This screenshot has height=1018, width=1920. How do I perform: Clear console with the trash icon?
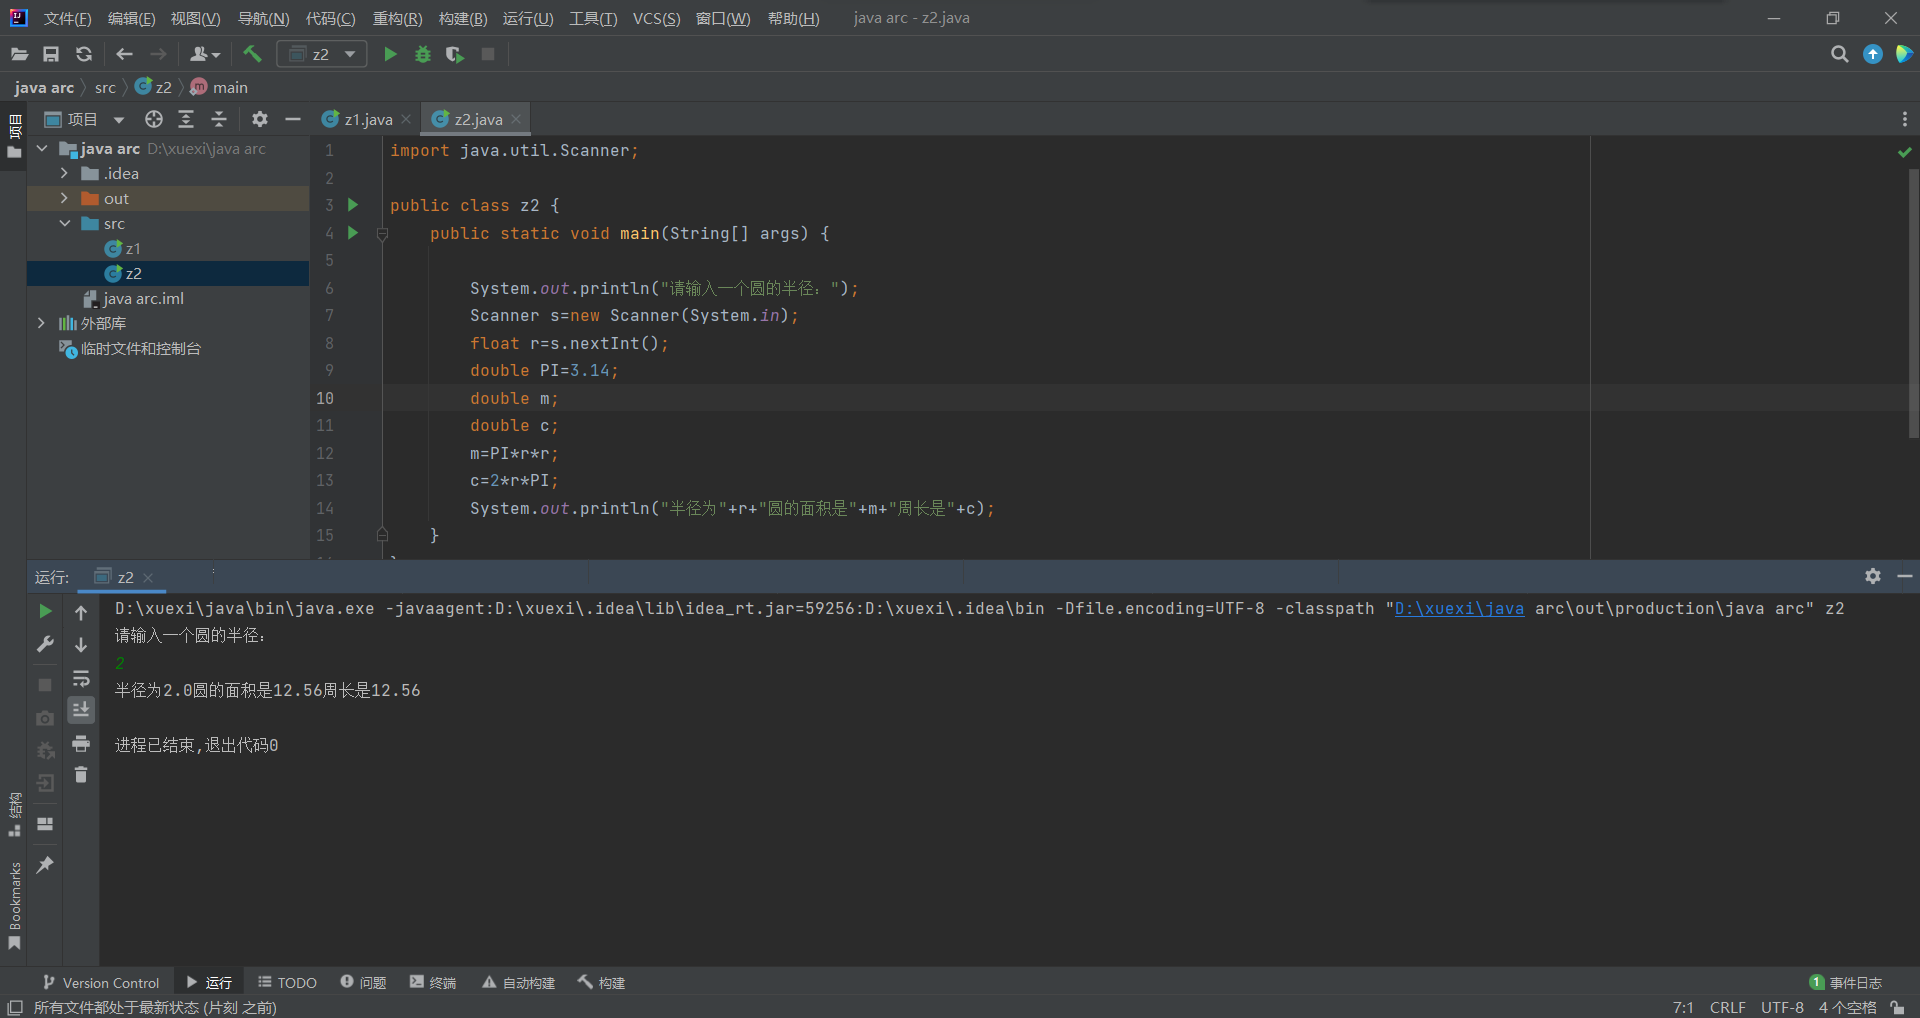pyautogui.click(x=81, y=775)
